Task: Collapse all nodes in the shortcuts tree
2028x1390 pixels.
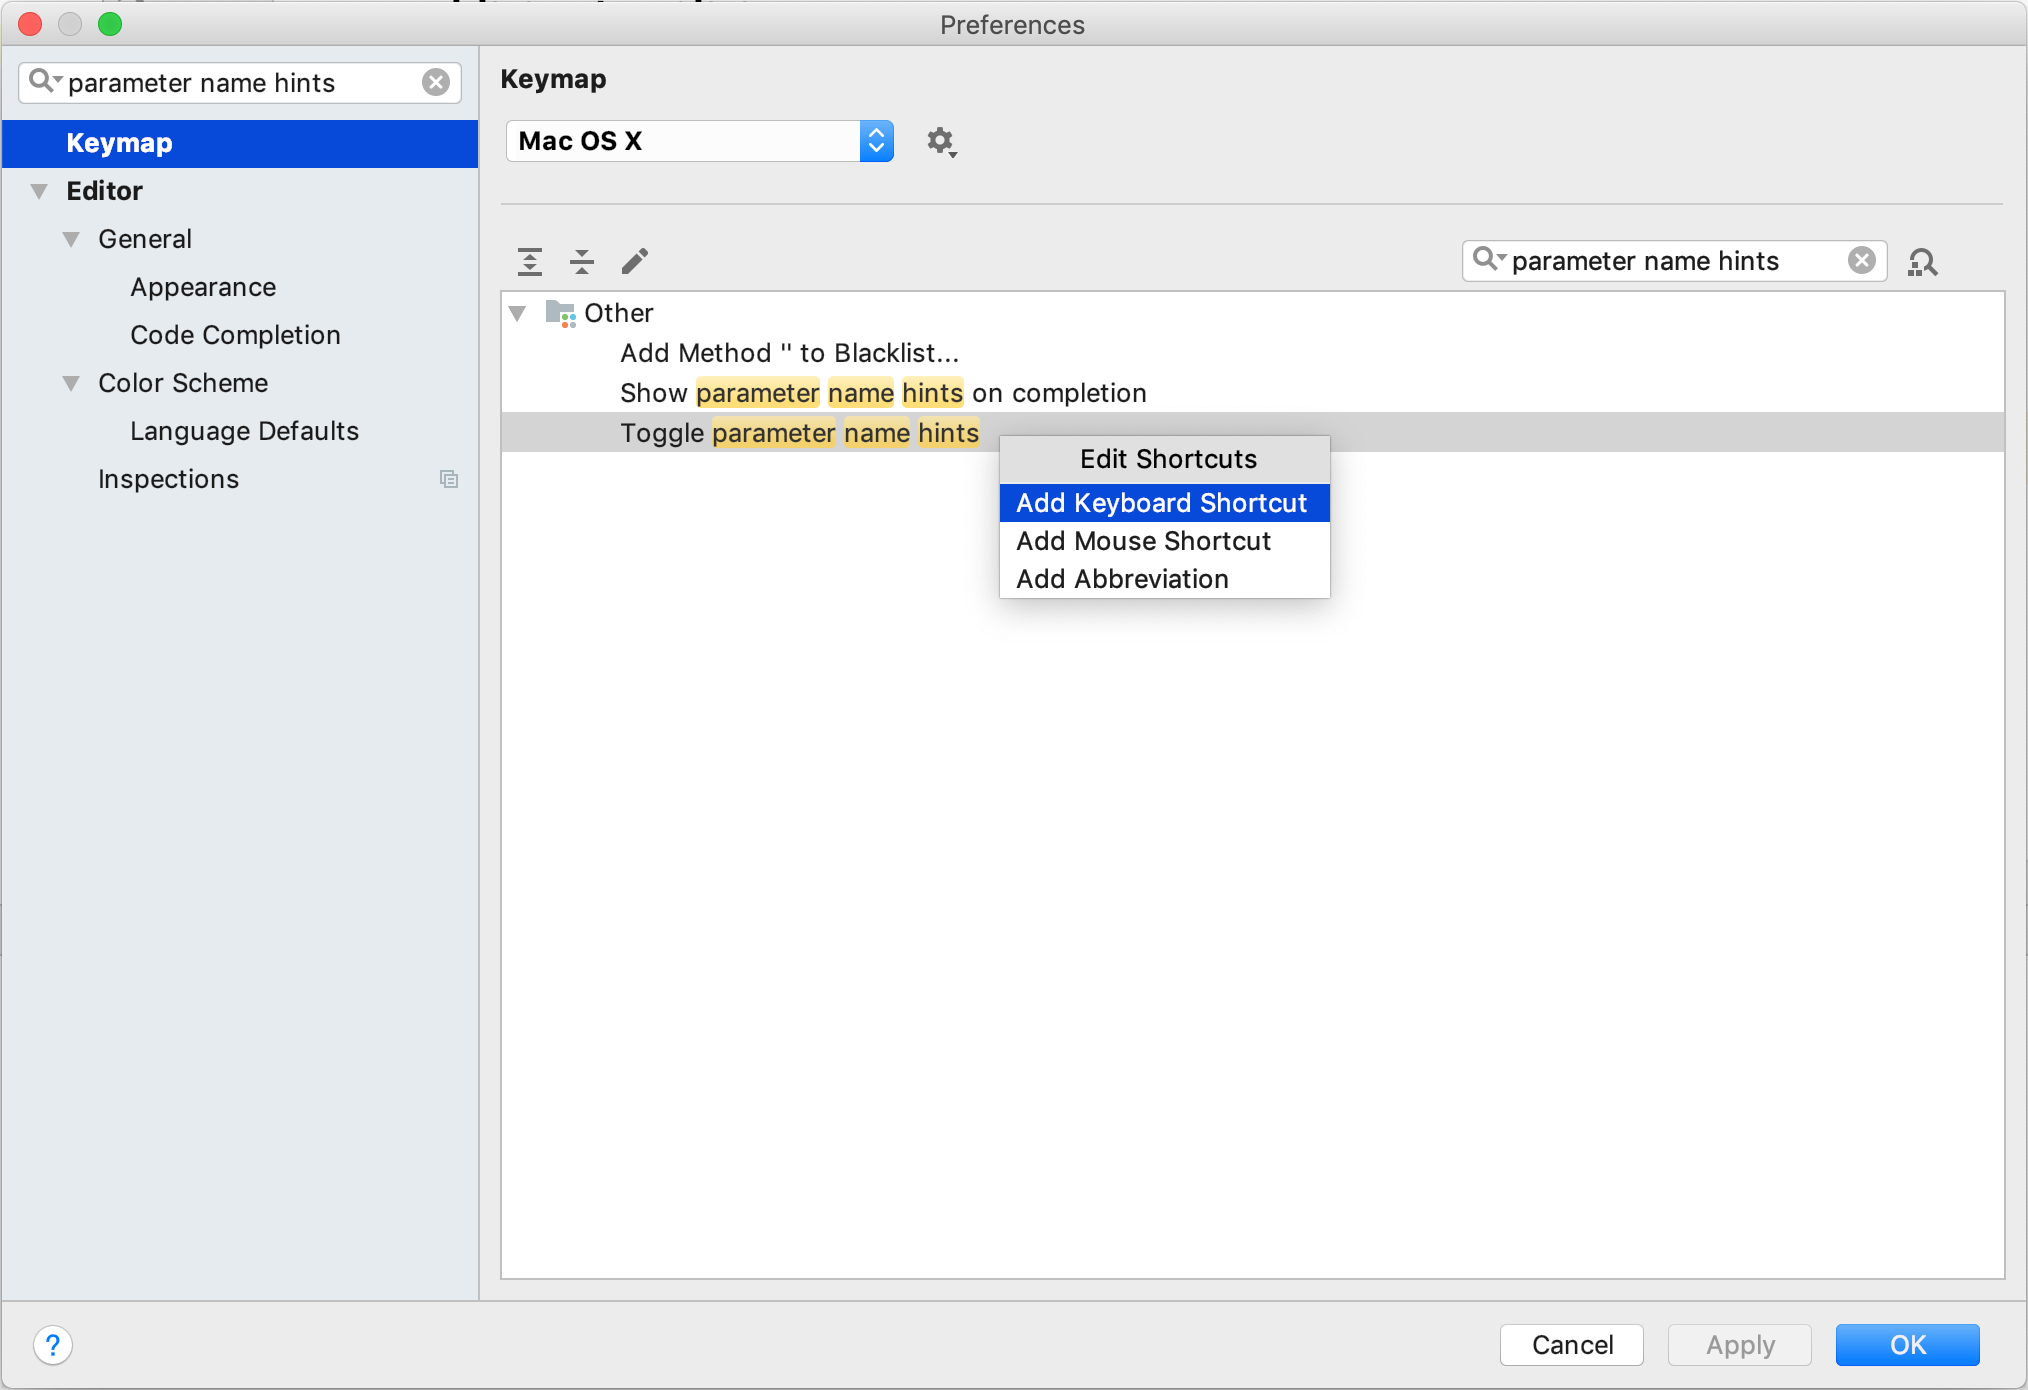Action: point(582,261)
